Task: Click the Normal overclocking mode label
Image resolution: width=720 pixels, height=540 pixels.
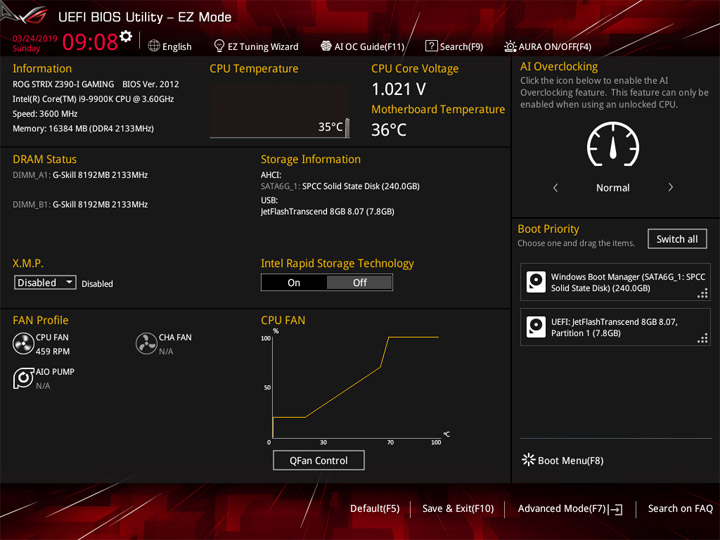Action: click(613, 188)
